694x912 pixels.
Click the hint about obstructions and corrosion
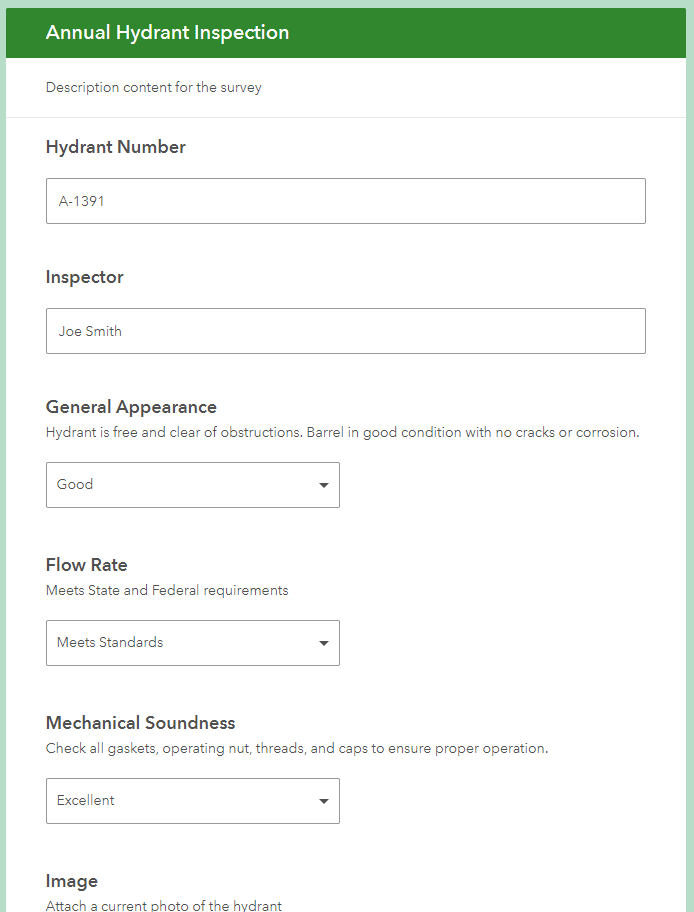[342, 433]
